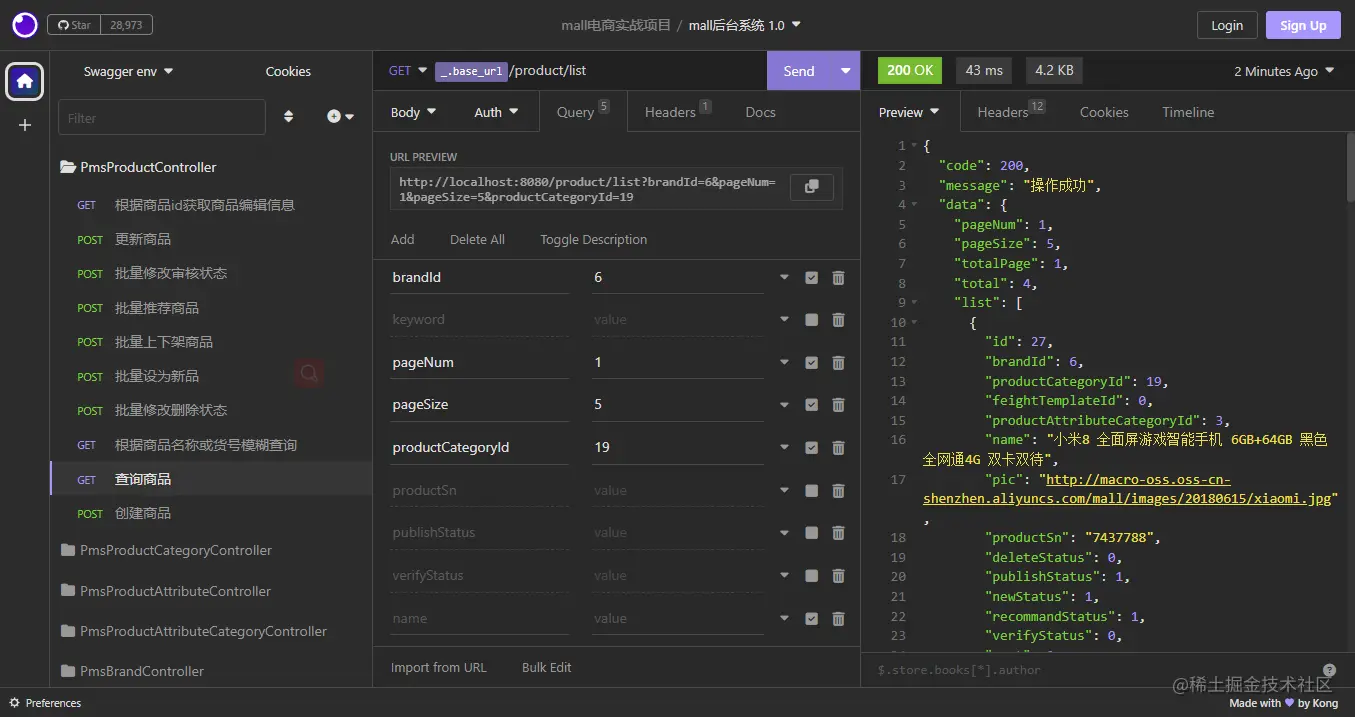
Task: Open the response Cookies tab
Action: pyautogui.click(x=1104, y=112)
